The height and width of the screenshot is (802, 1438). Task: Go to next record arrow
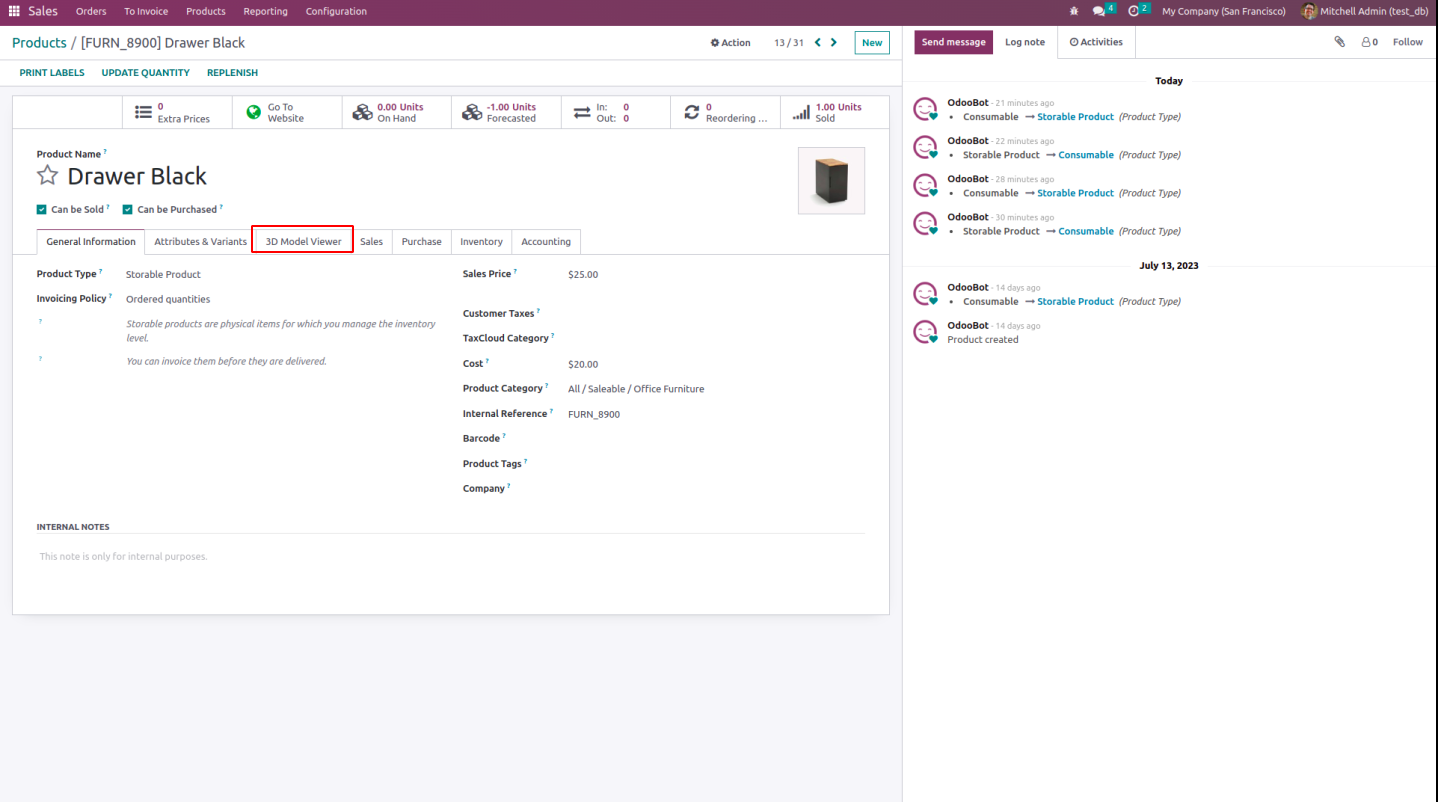pyautogui.click(x=834, y=42)
